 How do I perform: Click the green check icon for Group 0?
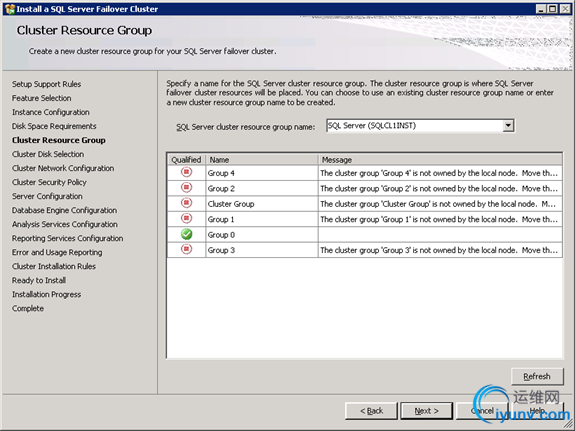click(187, 234)
